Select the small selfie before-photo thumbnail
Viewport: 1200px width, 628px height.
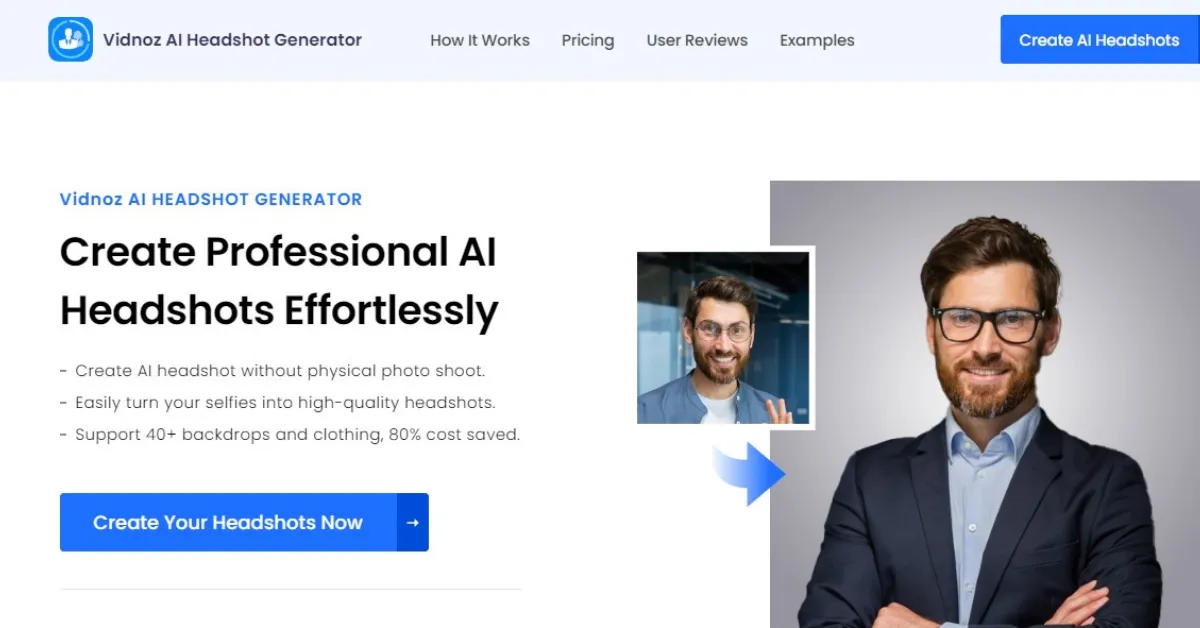point(726,338)
